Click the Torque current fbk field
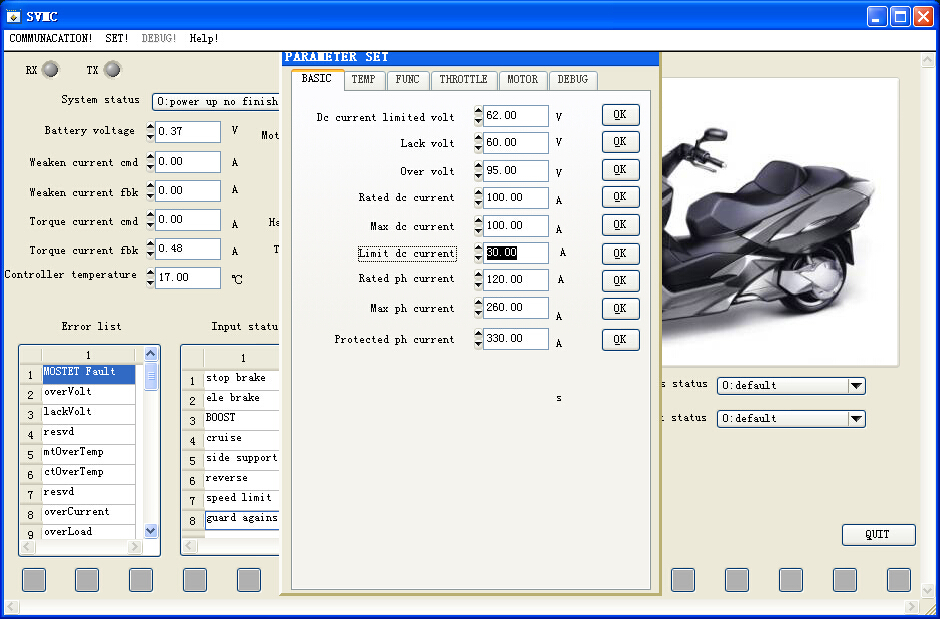Viewport: 940px width, 619px height. (188, 249)
